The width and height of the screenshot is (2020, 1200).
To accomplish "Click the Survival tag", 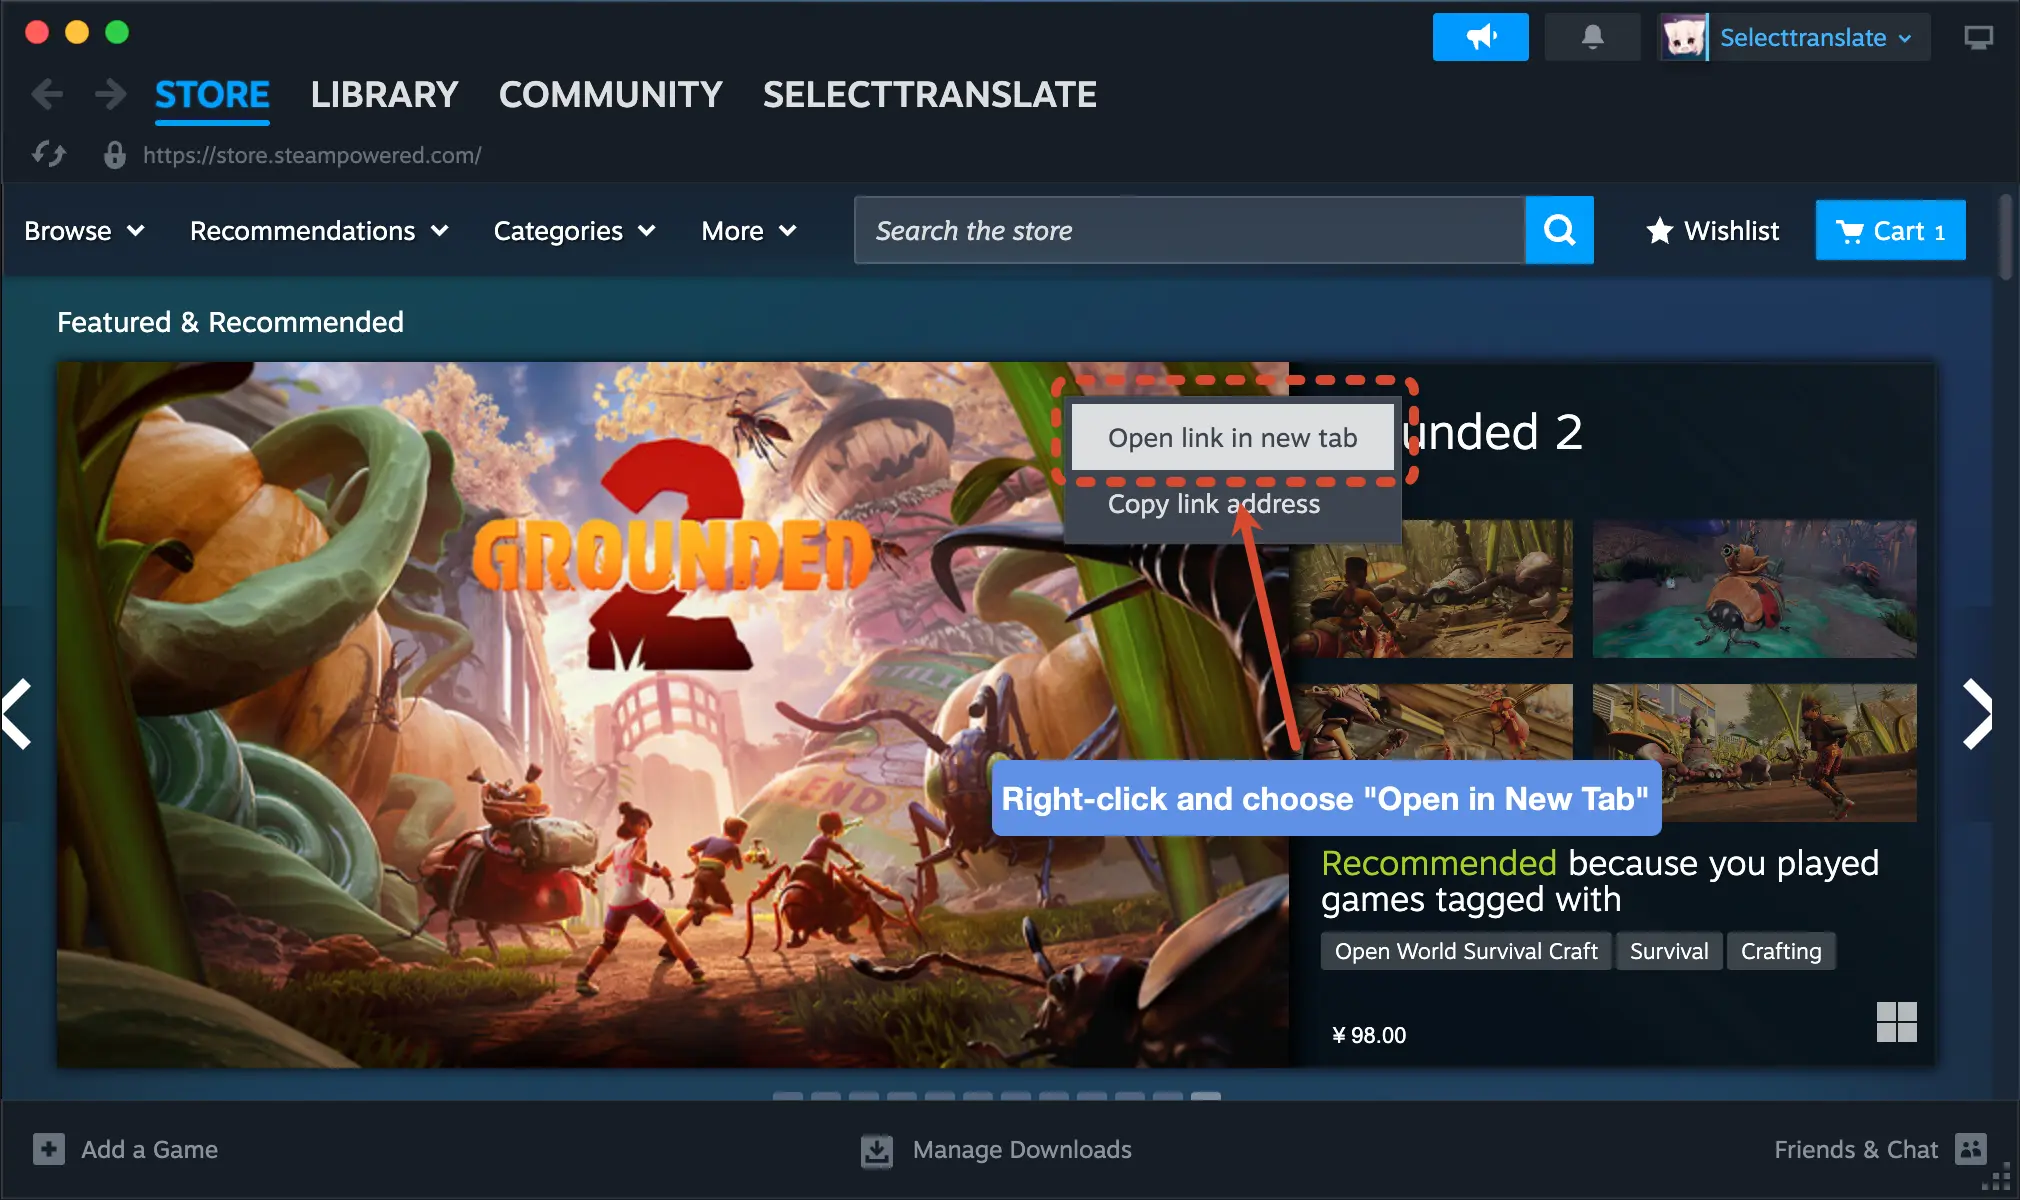I will pyautogui.click(x=1669, y=951).
